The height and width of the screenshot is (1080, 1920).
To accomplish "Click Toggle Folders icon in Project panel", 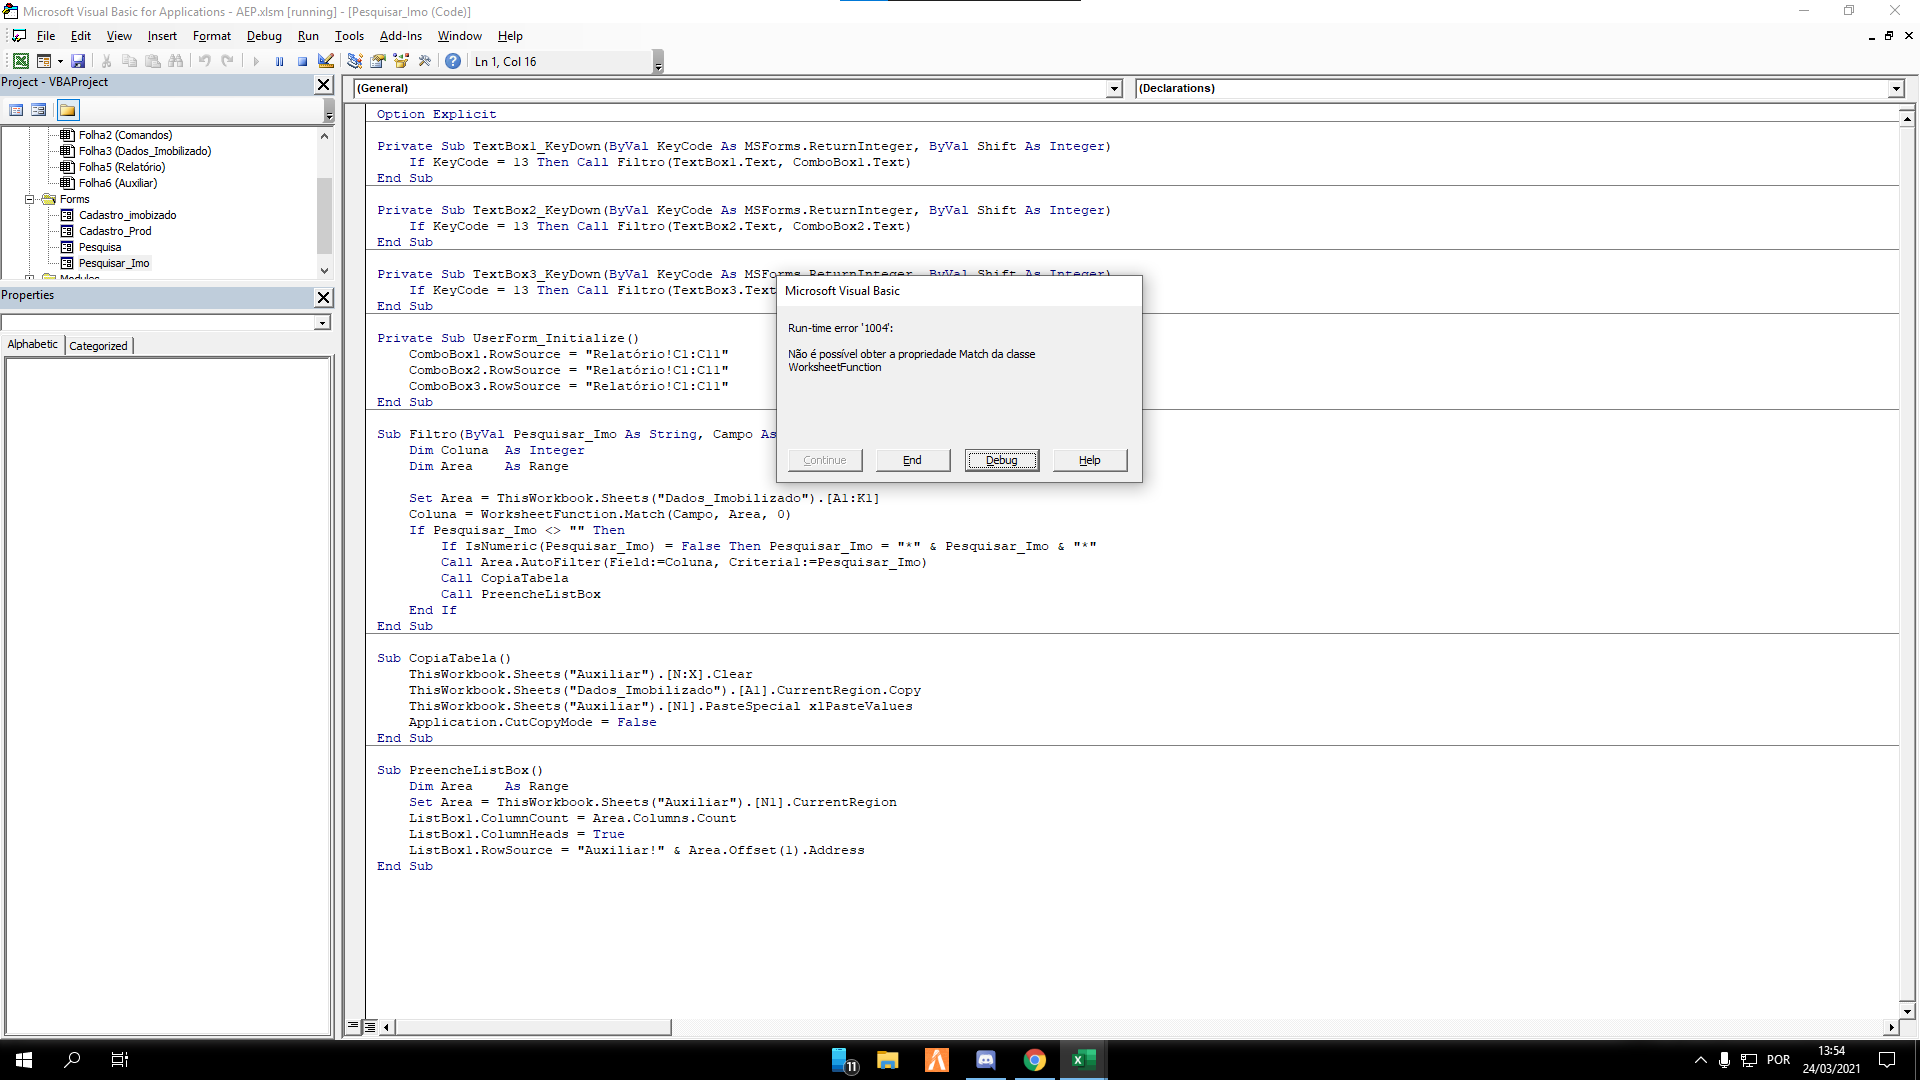I will [67, 110].
